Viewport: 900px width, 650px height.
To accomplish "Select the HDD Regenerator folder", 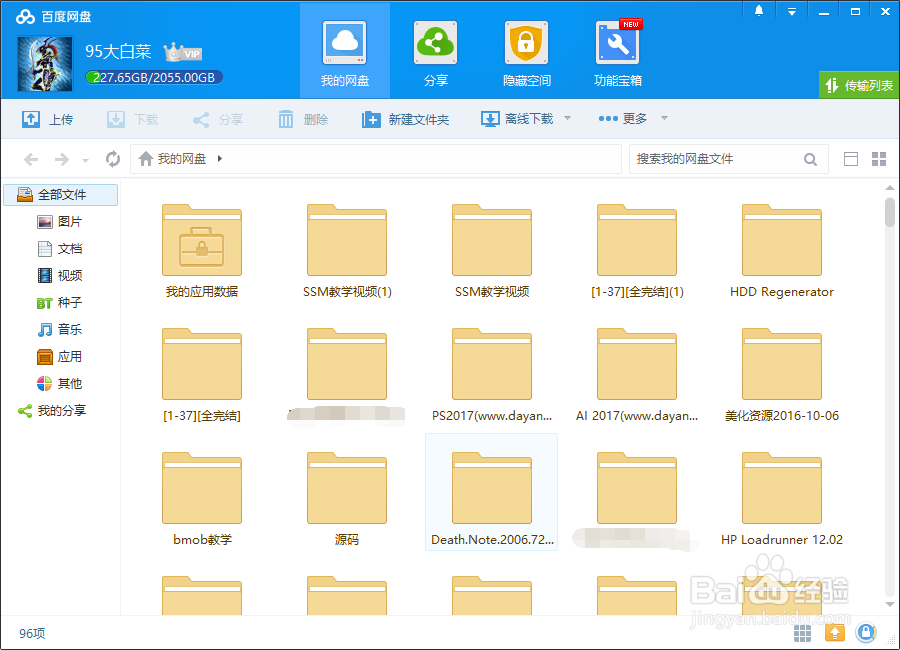I will 782,252.
